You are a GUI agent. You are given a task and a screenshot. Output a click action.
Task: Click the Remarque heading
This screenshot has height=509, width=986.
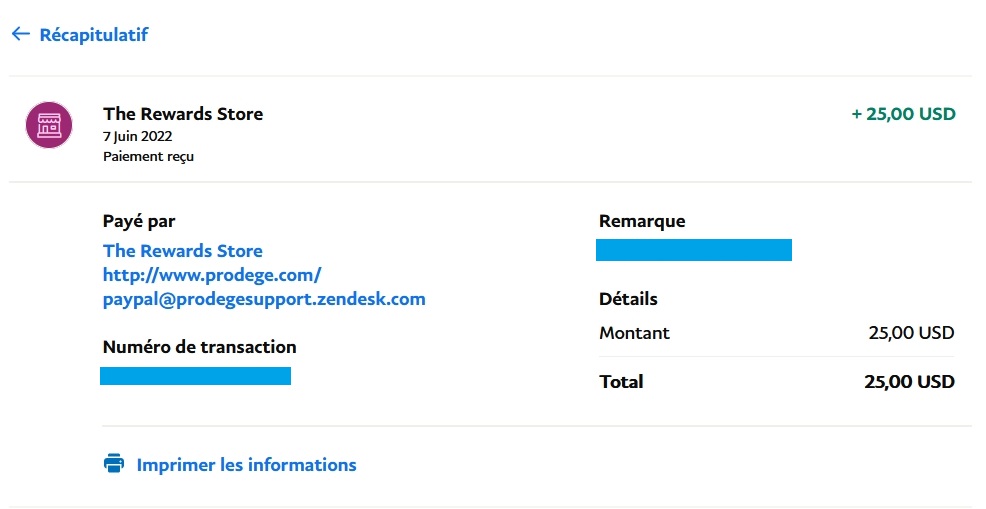642,221
